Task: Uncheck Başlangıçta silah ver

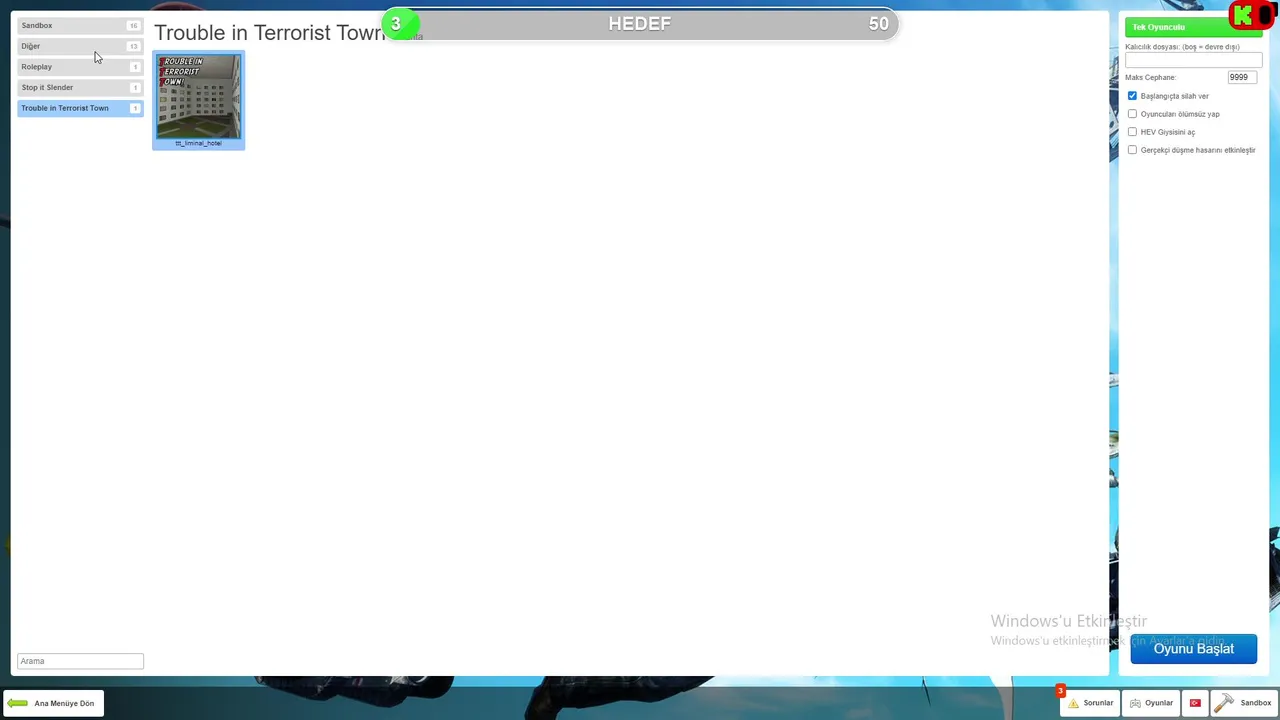Action: tap(1132, 96)
